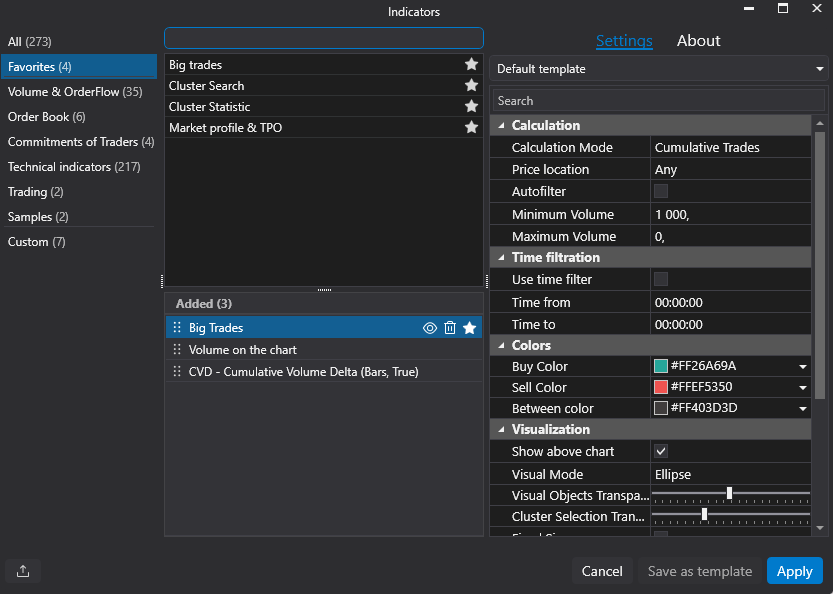Click the Sell Color red swatch

661,387
